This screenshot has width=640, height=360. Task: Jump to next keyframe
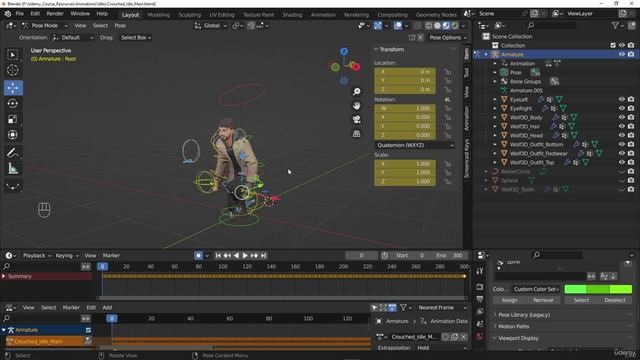point(254,256)
